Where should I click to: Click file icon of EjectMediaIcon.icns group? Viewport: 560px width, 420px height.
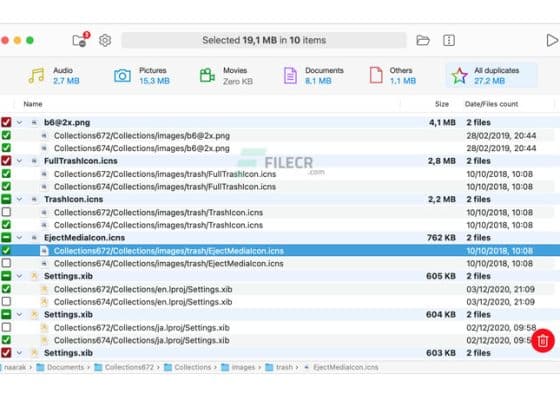point(34,238)
